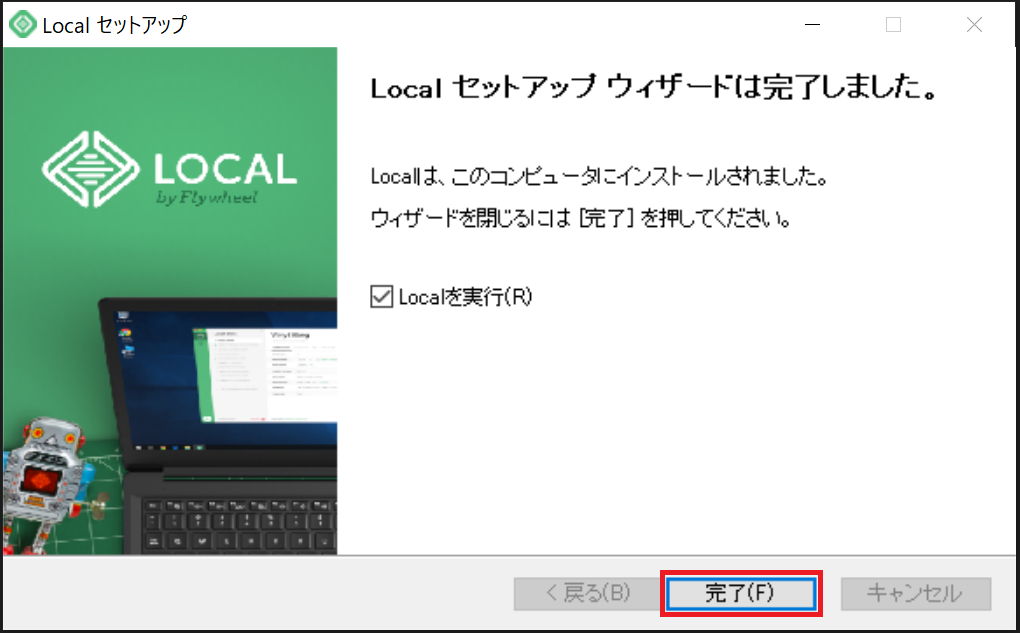Click the text 'Localは、このコンピュータにインストールされました。'
Viewport: 1020px width, 633px height.
click(598, 176)
